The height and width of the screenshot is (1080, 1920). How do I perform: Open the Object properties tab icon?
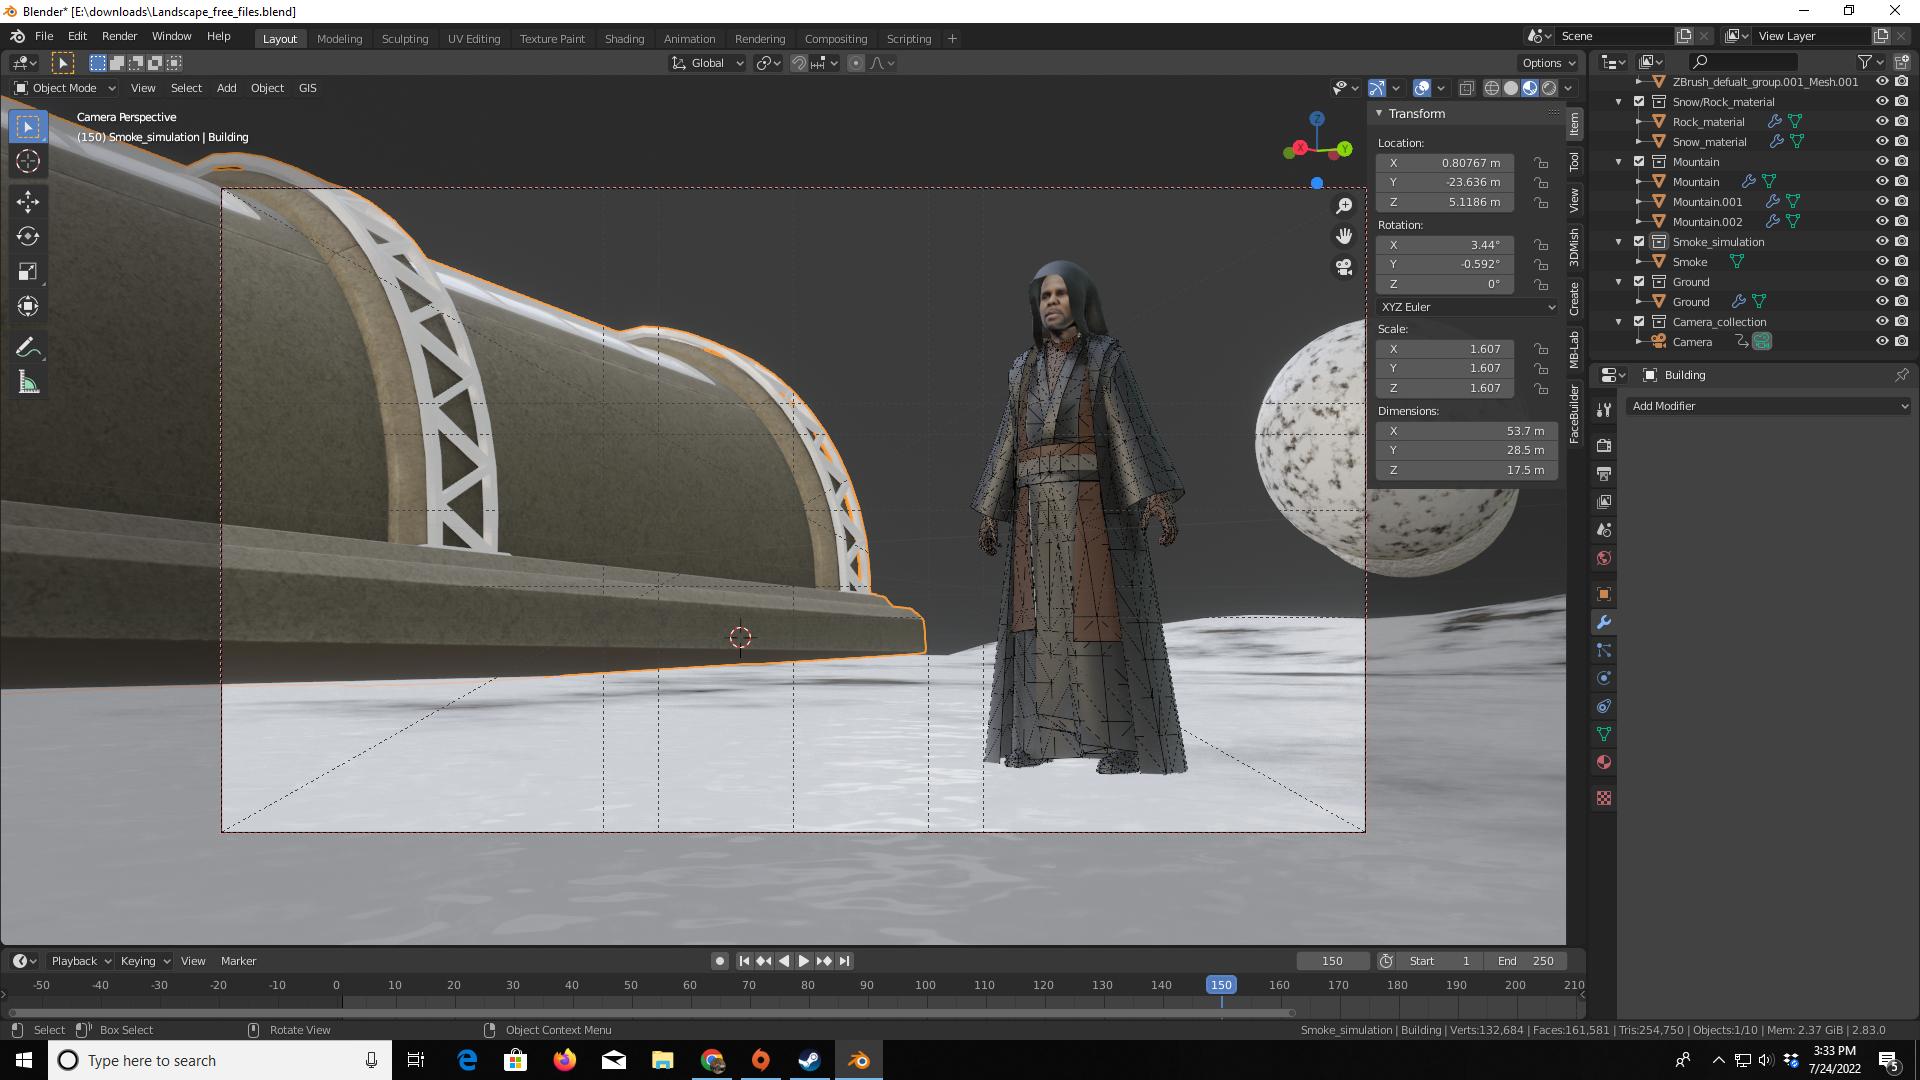(1604, 594)
